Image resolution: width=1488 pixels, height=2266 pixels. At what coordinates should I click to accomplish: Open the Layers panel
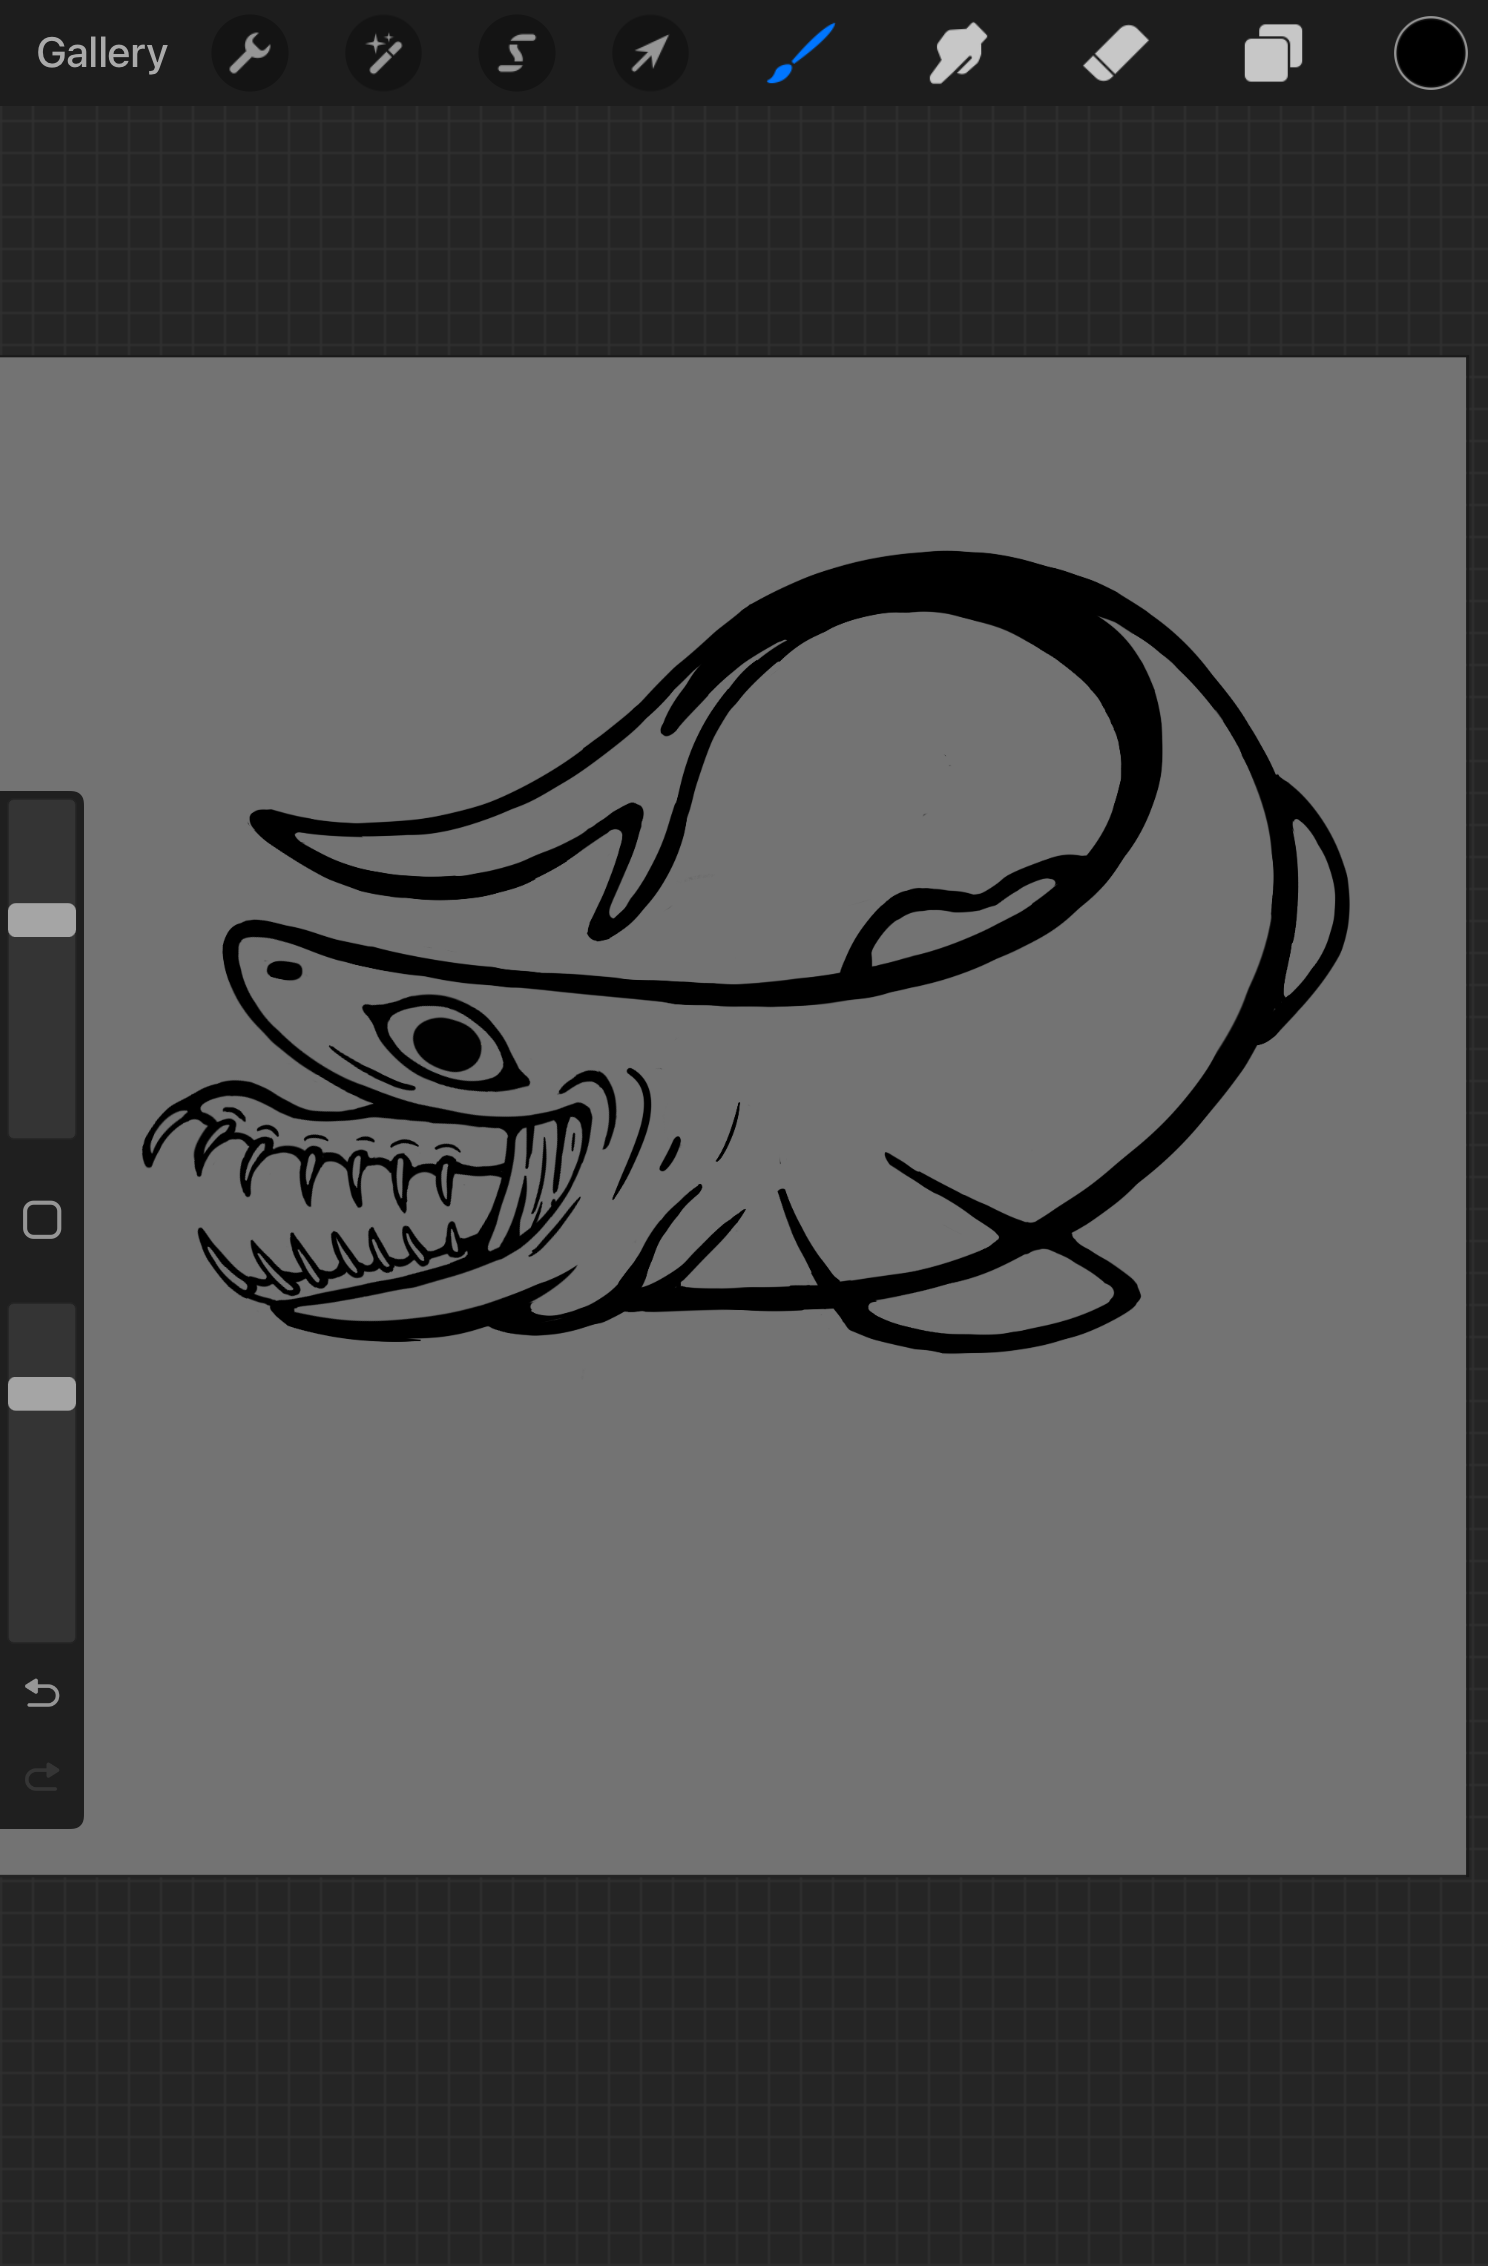[1272, 53]
